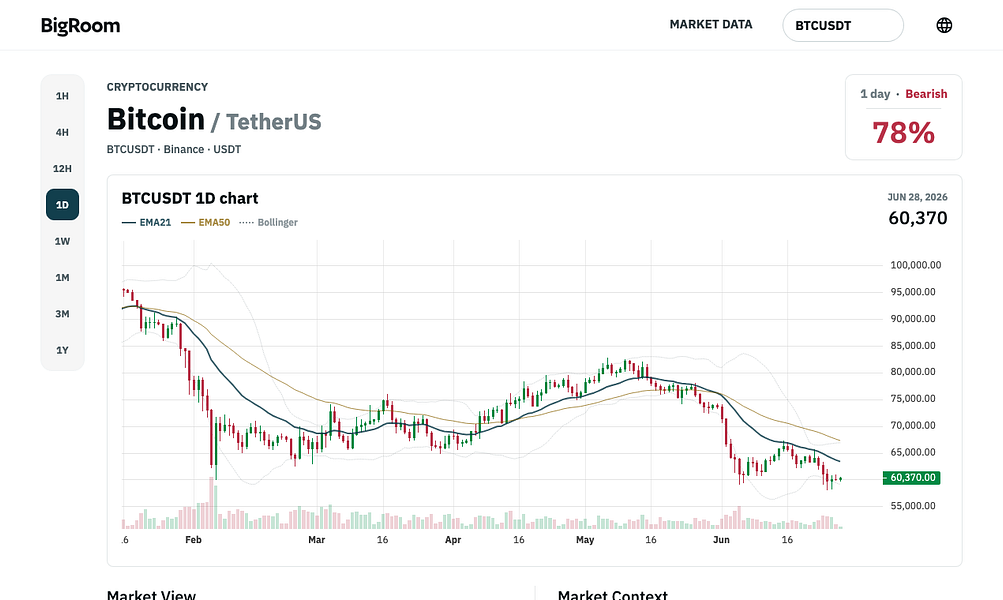This screenshot has width=1003, height=600.
Task: Change timeframe to 3M
Action: click(x=62, y=314)
